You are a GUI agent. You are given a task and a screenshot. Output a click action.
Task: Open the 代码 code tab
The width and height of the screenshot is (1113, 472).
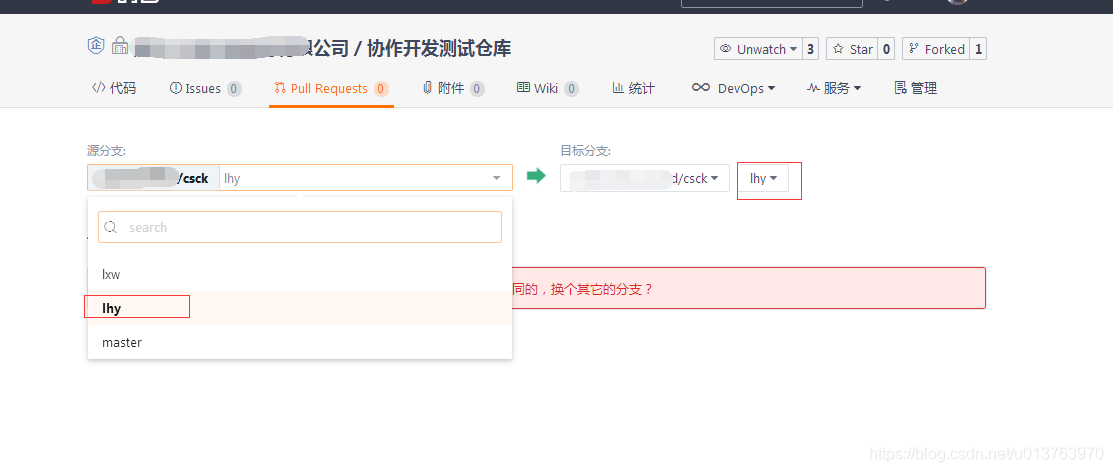click(x=114, y=88)
